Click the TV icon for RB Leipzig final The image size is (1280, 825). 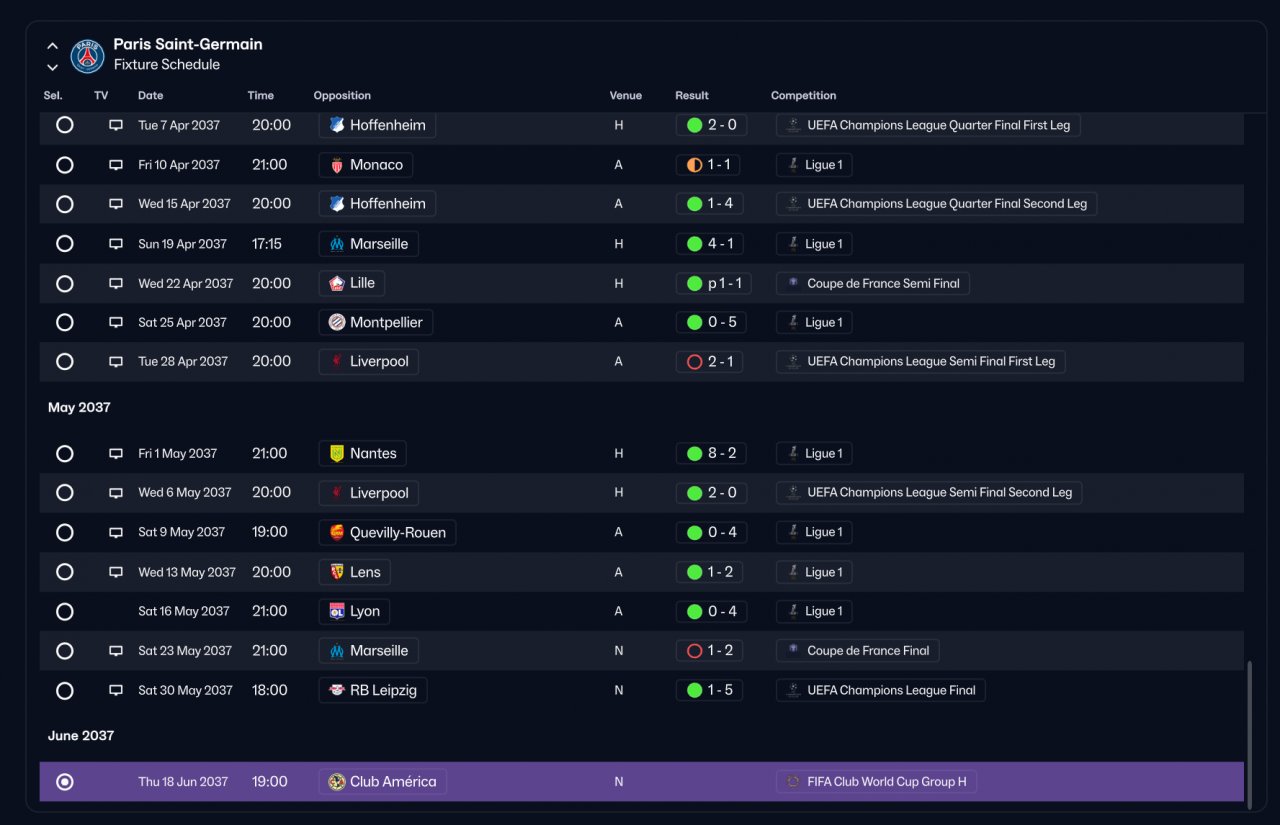click(116, 690)
